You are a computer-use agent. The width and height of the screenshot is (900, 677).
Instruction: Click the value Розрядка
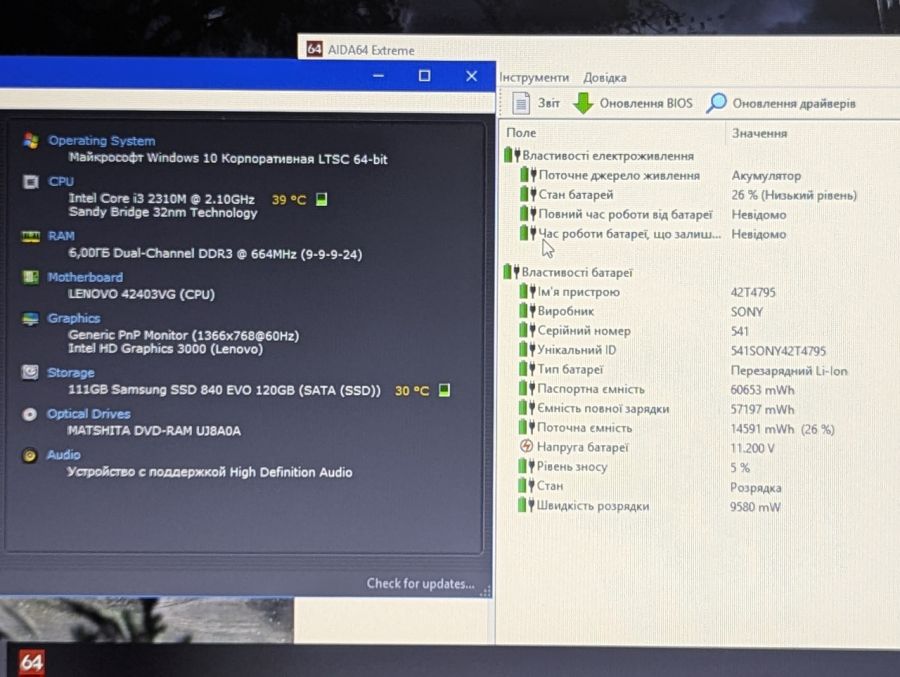coord(755,488)
